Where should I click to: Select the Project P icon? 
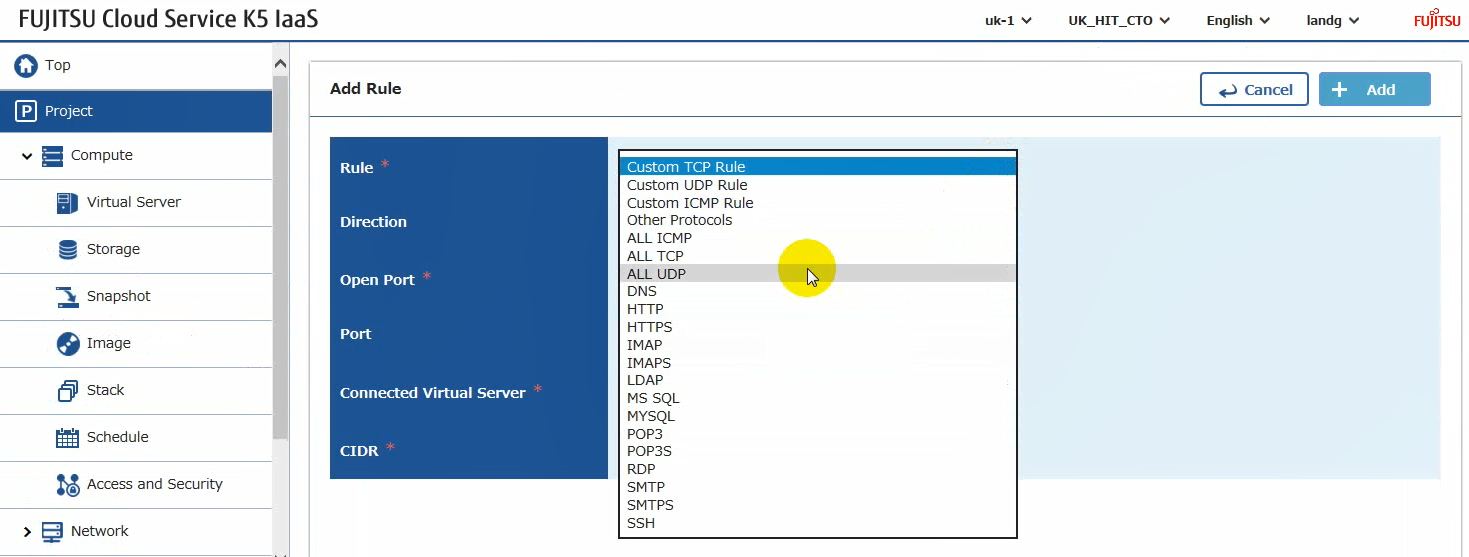(x=25, y=111)
